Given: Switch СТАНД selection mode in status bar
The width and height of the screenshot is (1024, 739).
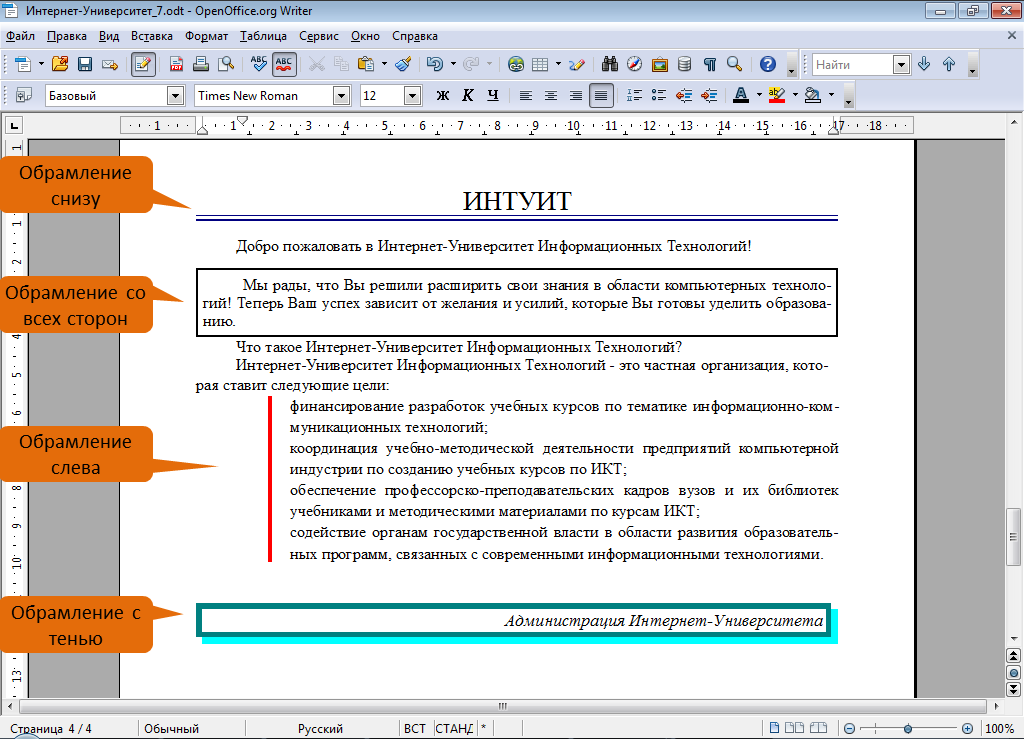Looking at the screenshot, I should pos(454,729).
